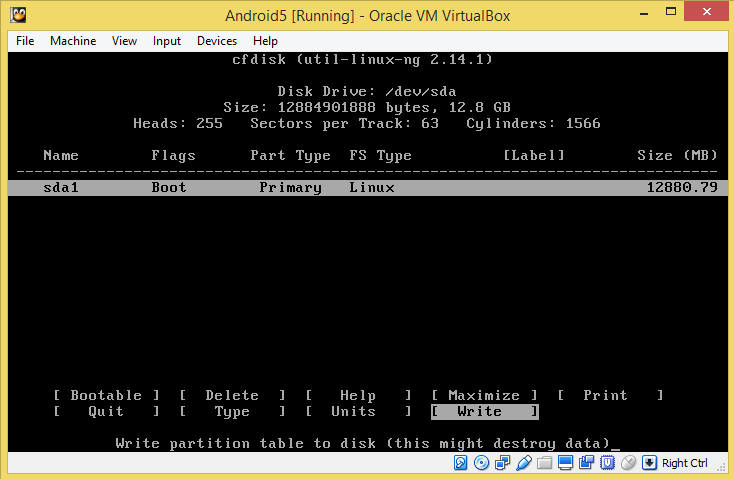Click the Size (MB) column header
Viewport: 734px width, 479px height.
(677, 155)
